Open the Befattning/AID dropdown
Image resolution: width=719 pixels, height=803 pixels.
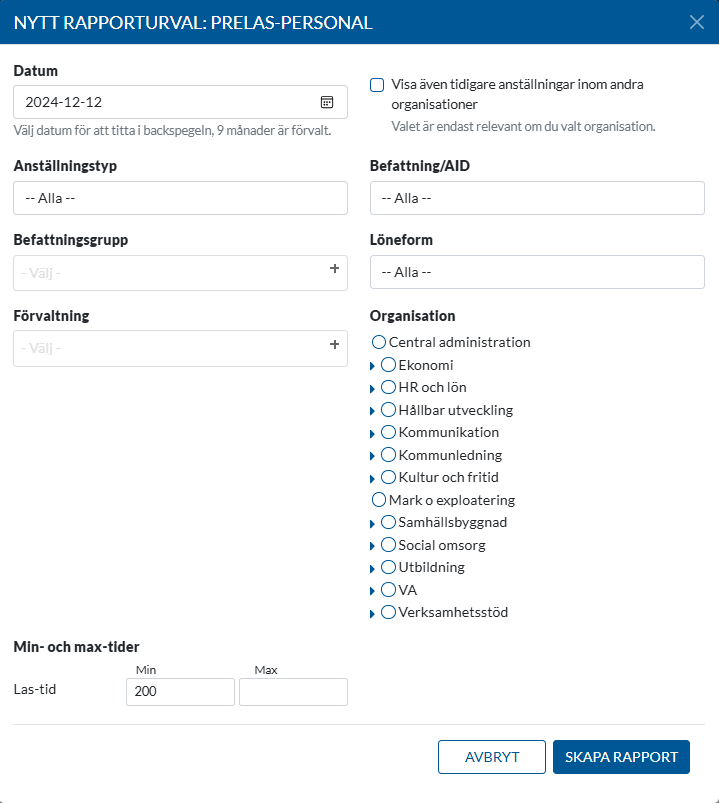[537, 198]
